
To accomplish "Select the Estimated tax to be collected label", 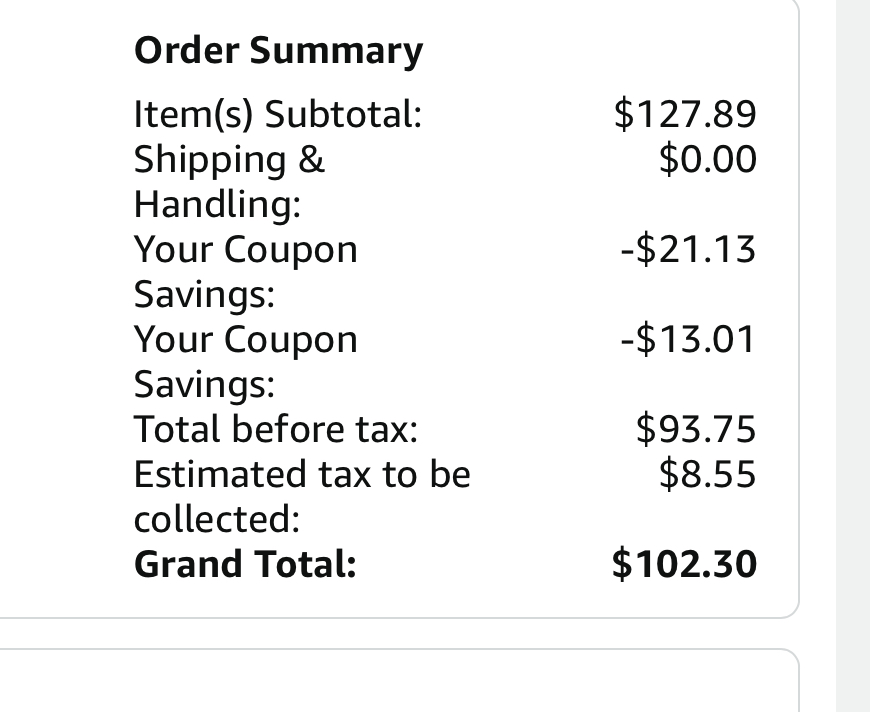I will click(x=301, y=495).
